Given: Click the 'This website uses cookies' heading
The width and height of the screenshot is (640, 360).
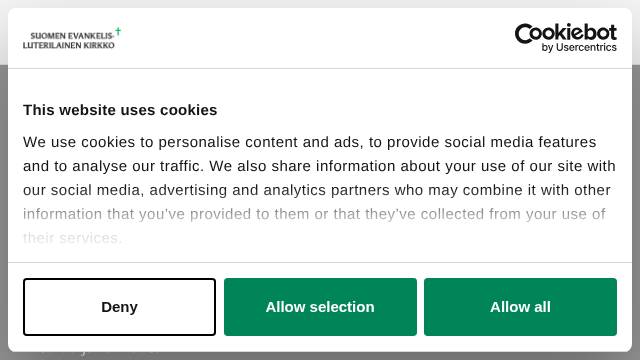Looking at the screenshot, I should 120,110.
